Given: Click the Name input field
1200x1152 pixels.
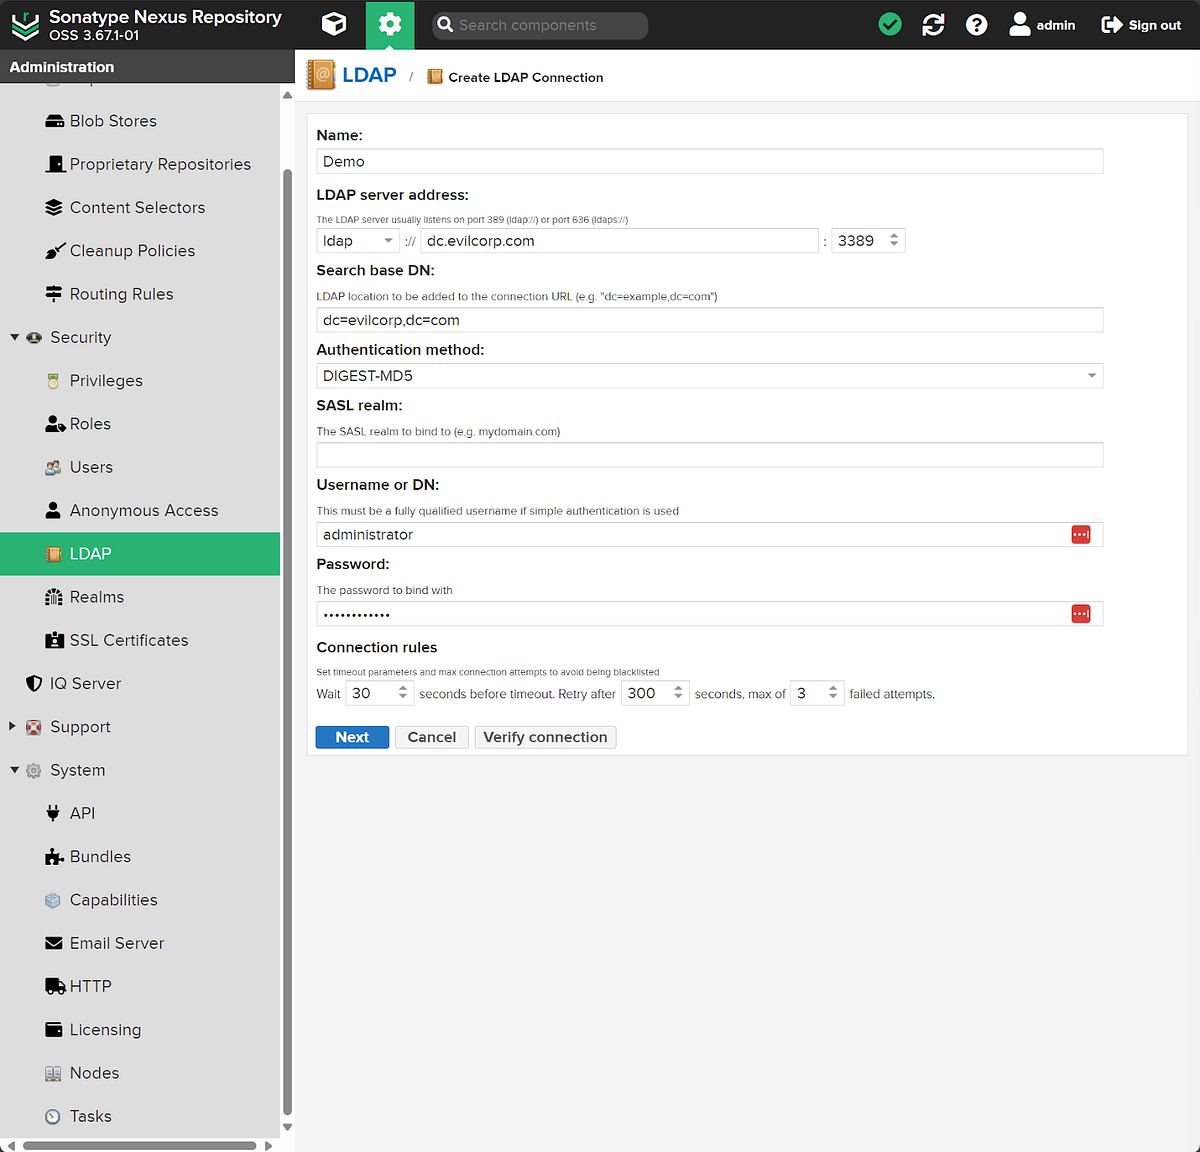Looking at the screenshot, I should 710,161.
